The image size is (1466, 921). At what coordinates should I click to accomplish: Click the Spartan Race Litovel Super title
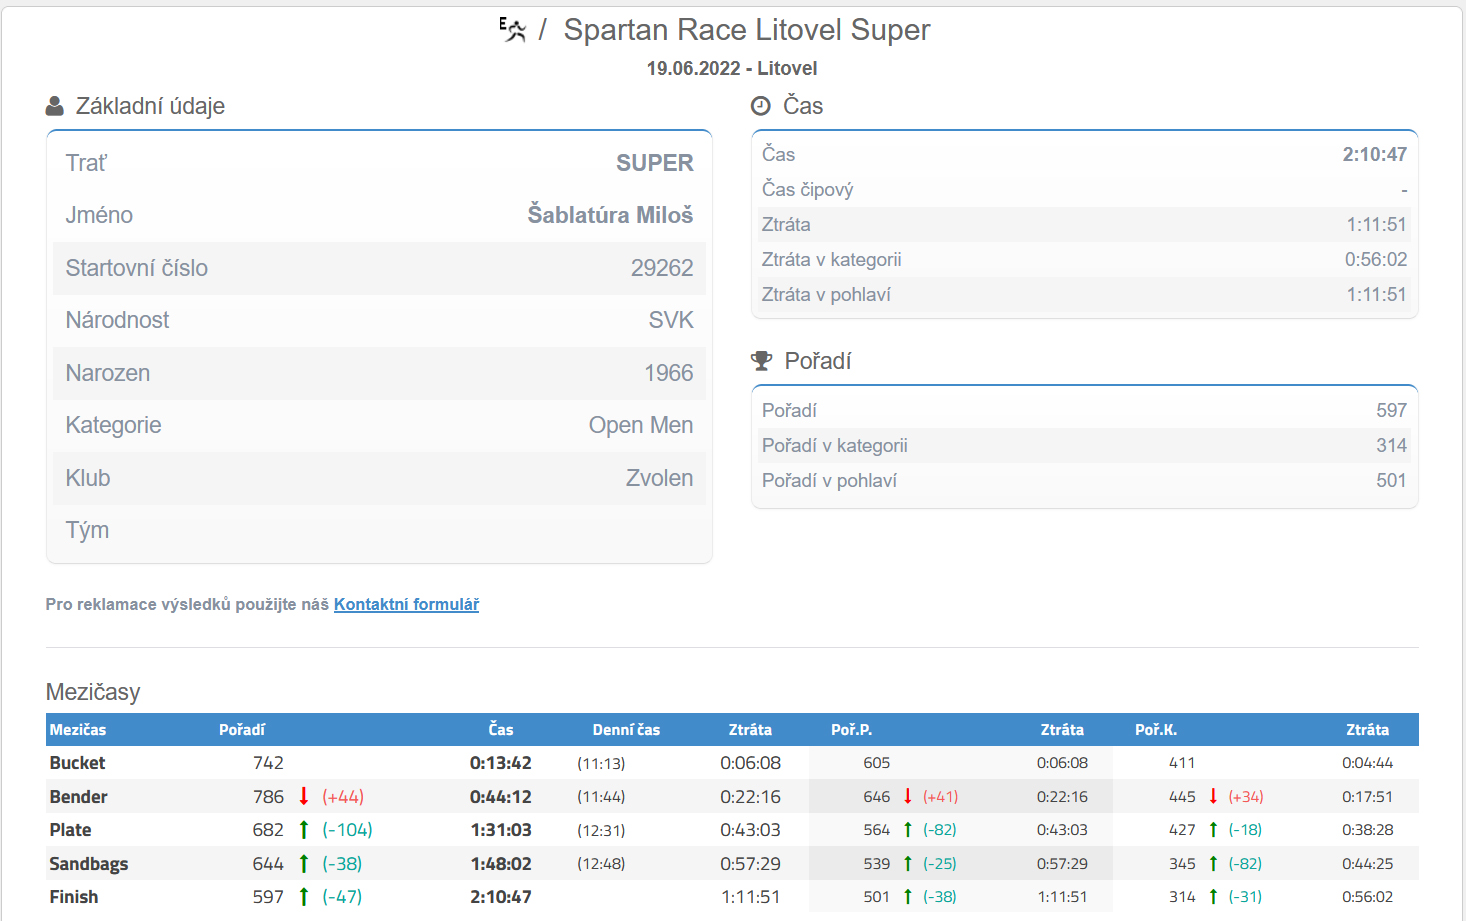(747, 30)
